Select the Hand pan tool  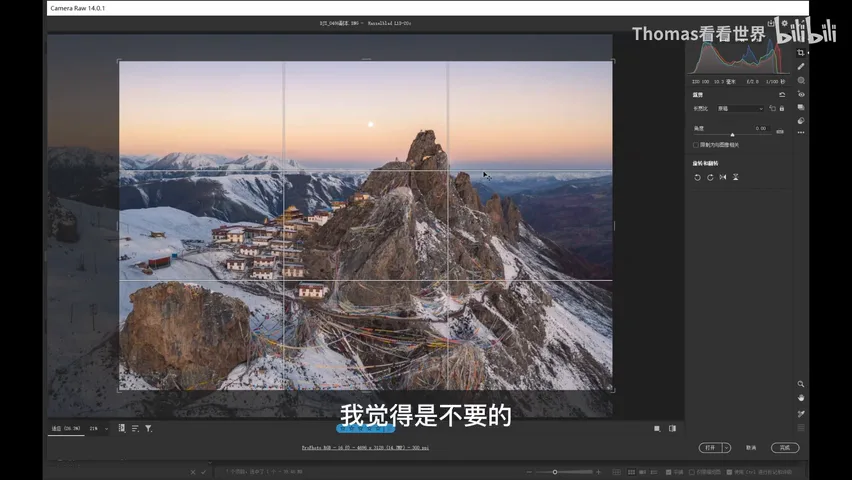801,398
